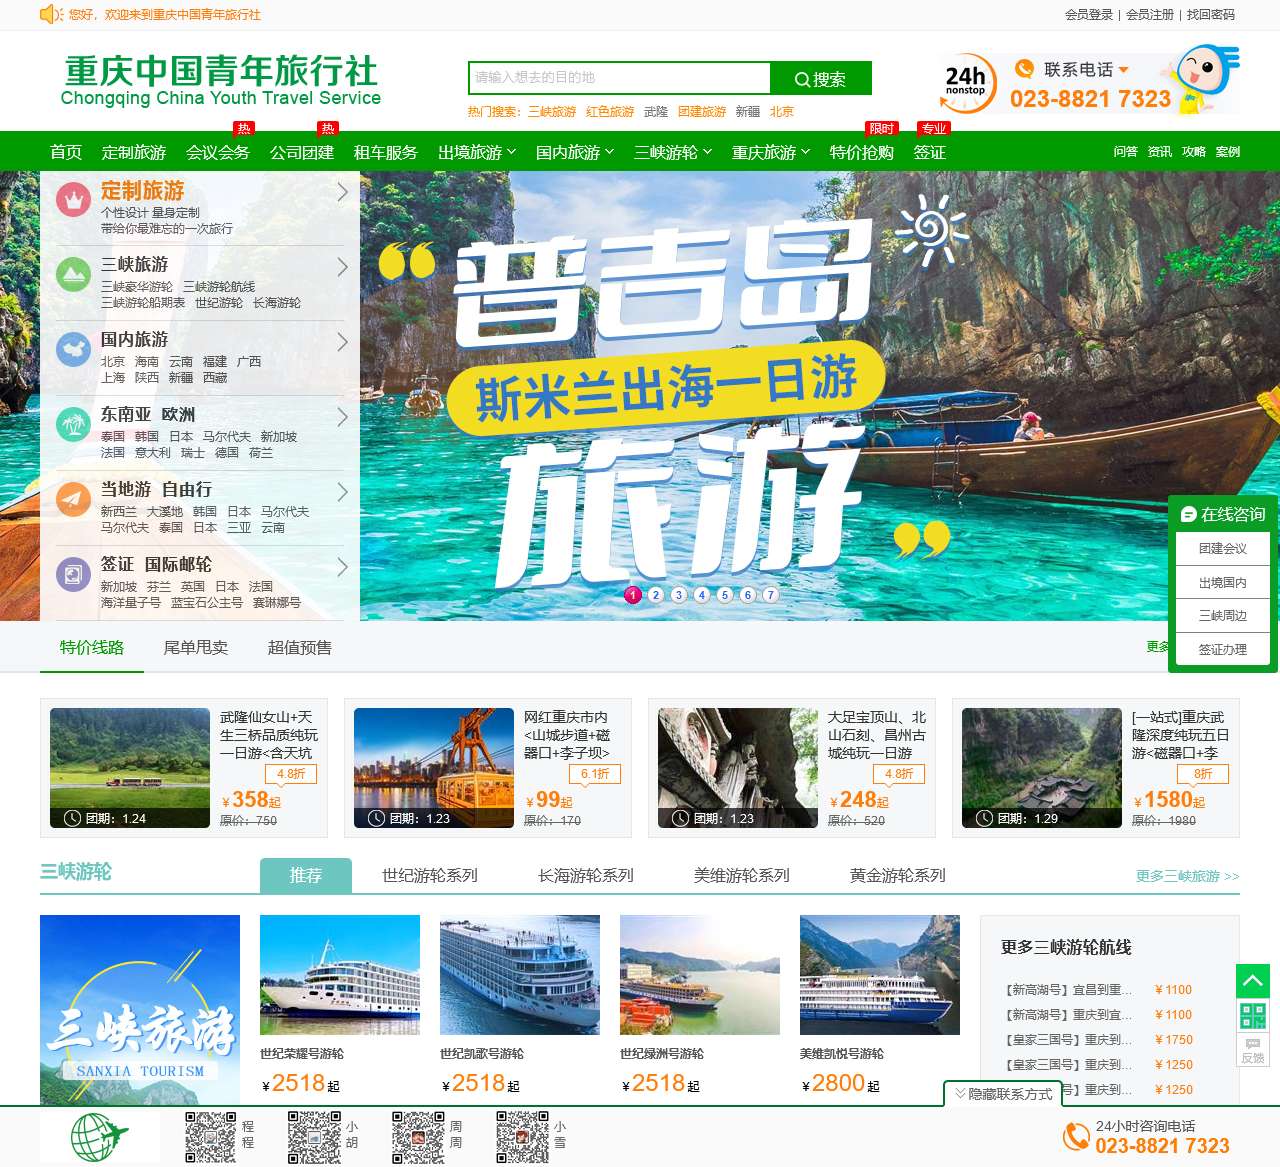The image size is (1280, 1167).
Task: Click the 反馈 feedback icon on the right
Action: [1253, 1052]
